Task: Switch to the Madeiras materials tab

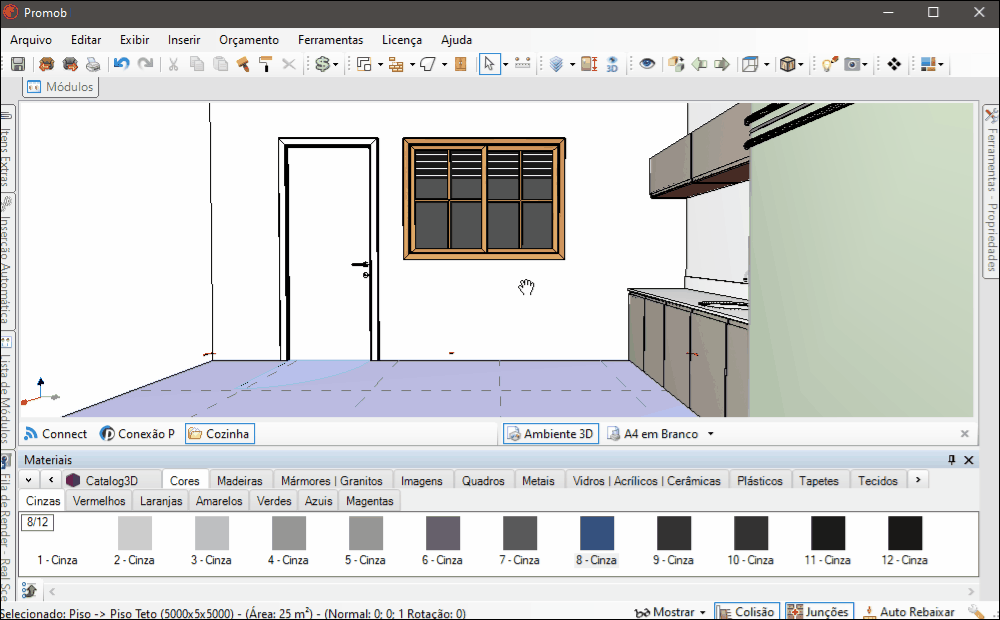Action: tap(239, 481)
